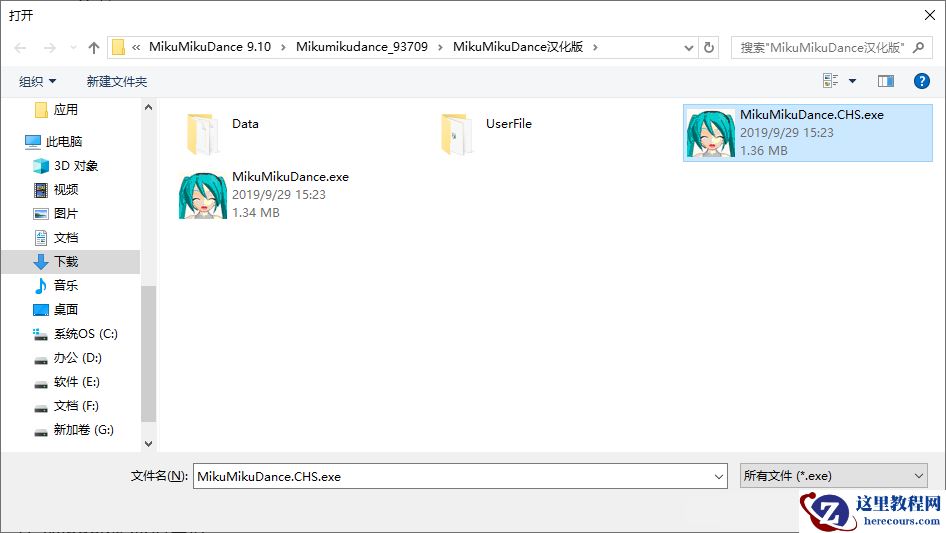Open the view options dropdown arrow
Image resolution: width=946 pixels, height=533 pixels.
(x=852, y=81)
